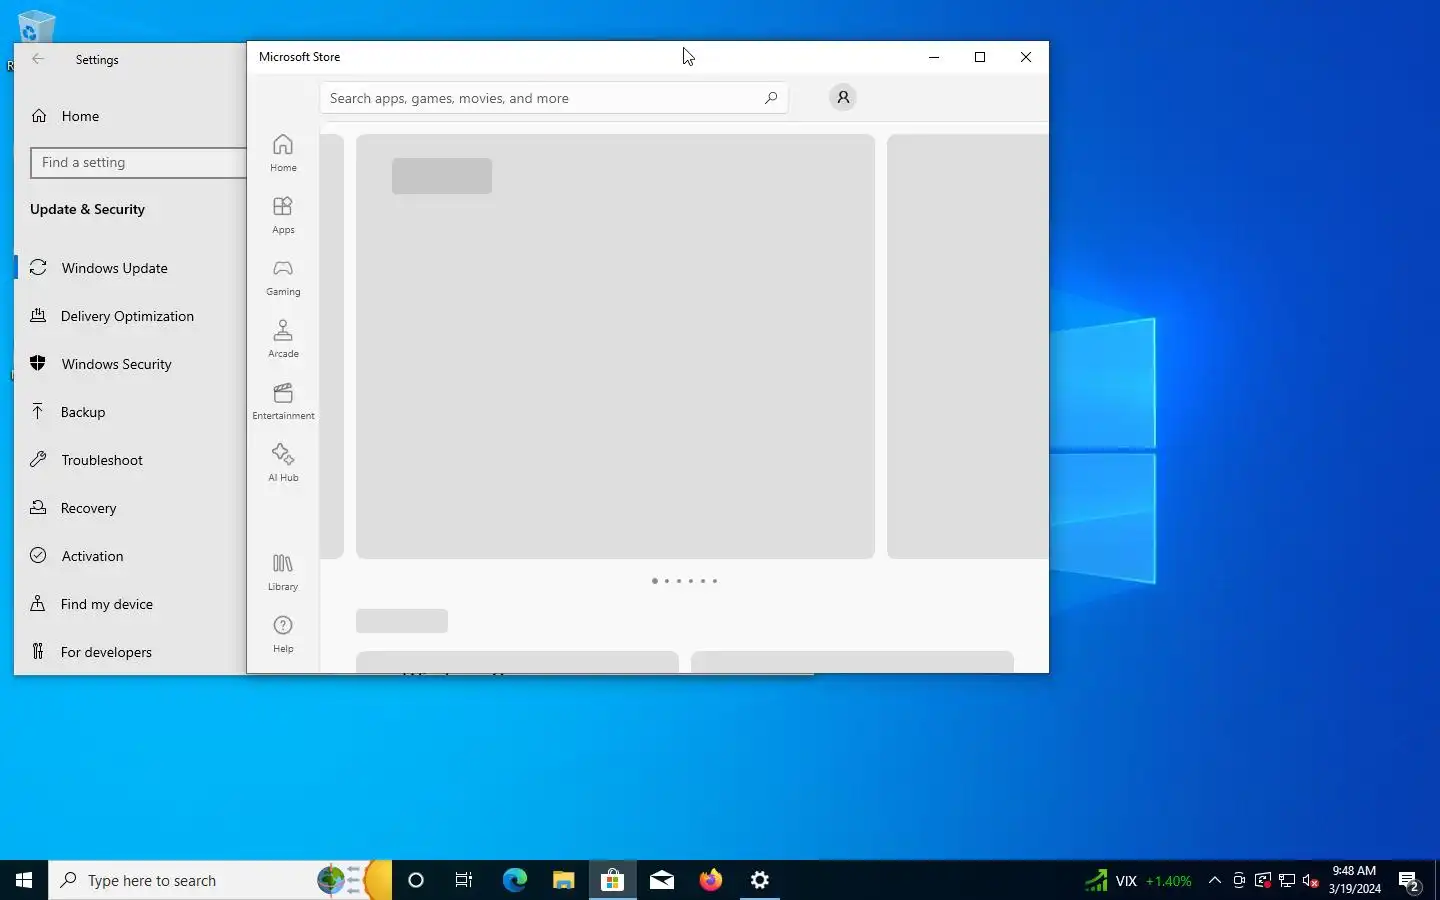Open Cortana from the taskbar
This screenshot has width=1440, height=900.
click(x=416, y=880)
